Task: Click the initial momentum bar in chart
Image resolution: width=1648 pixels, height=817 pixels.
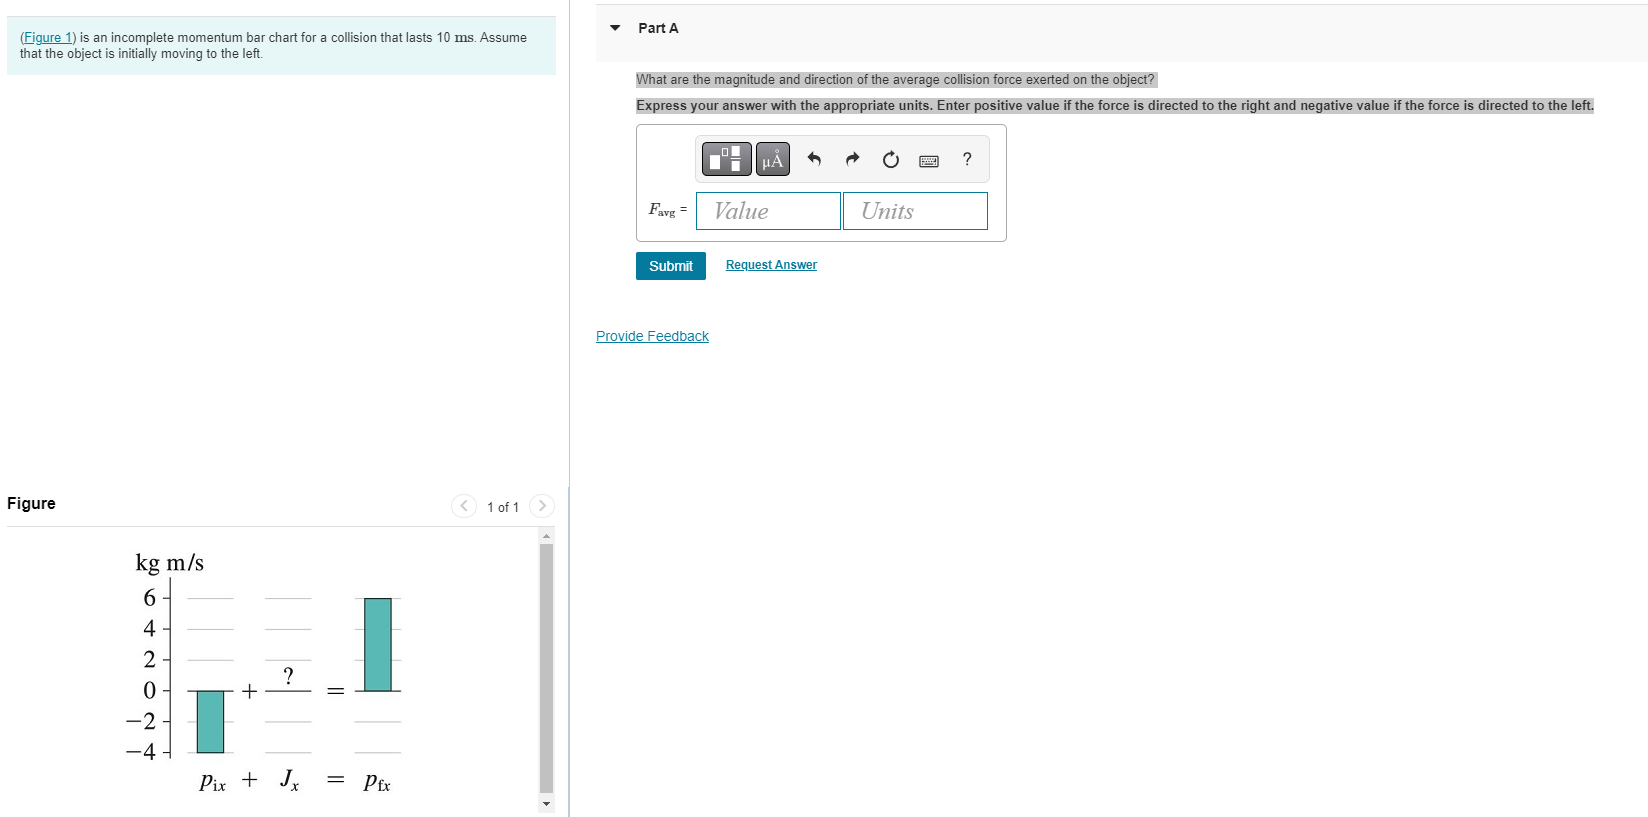Action: point(210,721)
